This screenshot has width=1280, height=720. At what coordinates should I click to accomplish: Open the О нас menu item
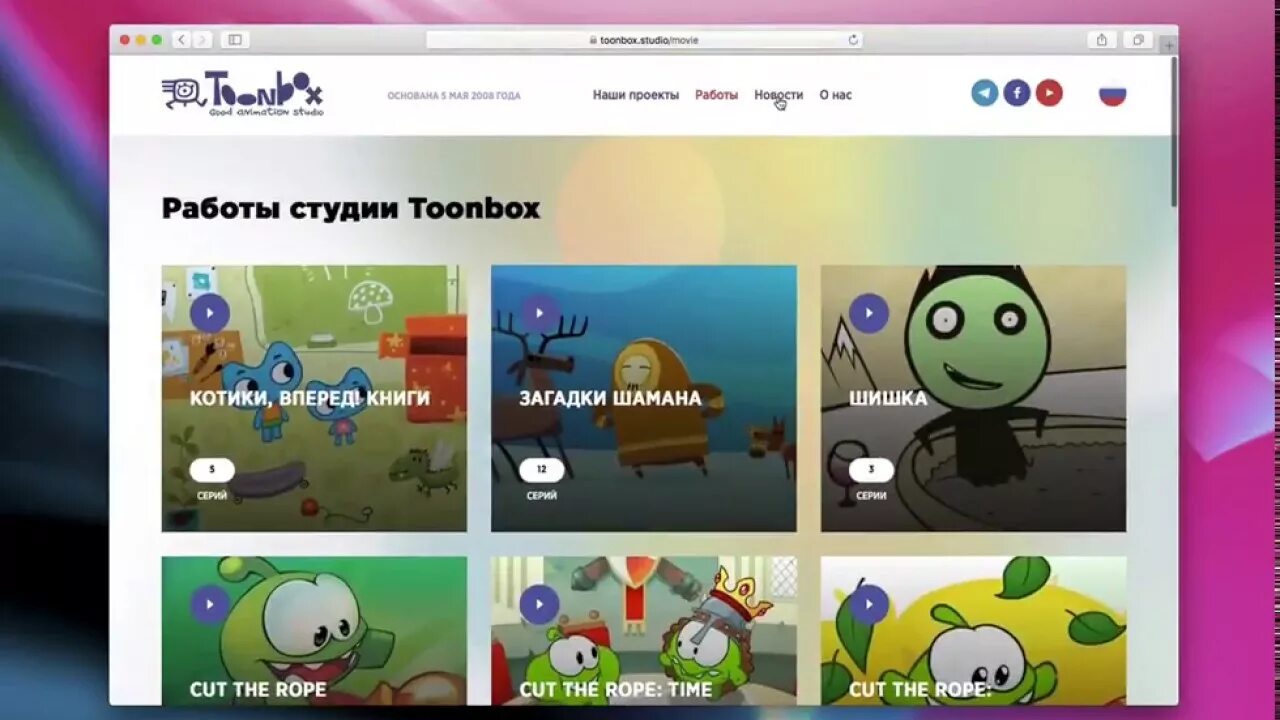coord(836,95)
